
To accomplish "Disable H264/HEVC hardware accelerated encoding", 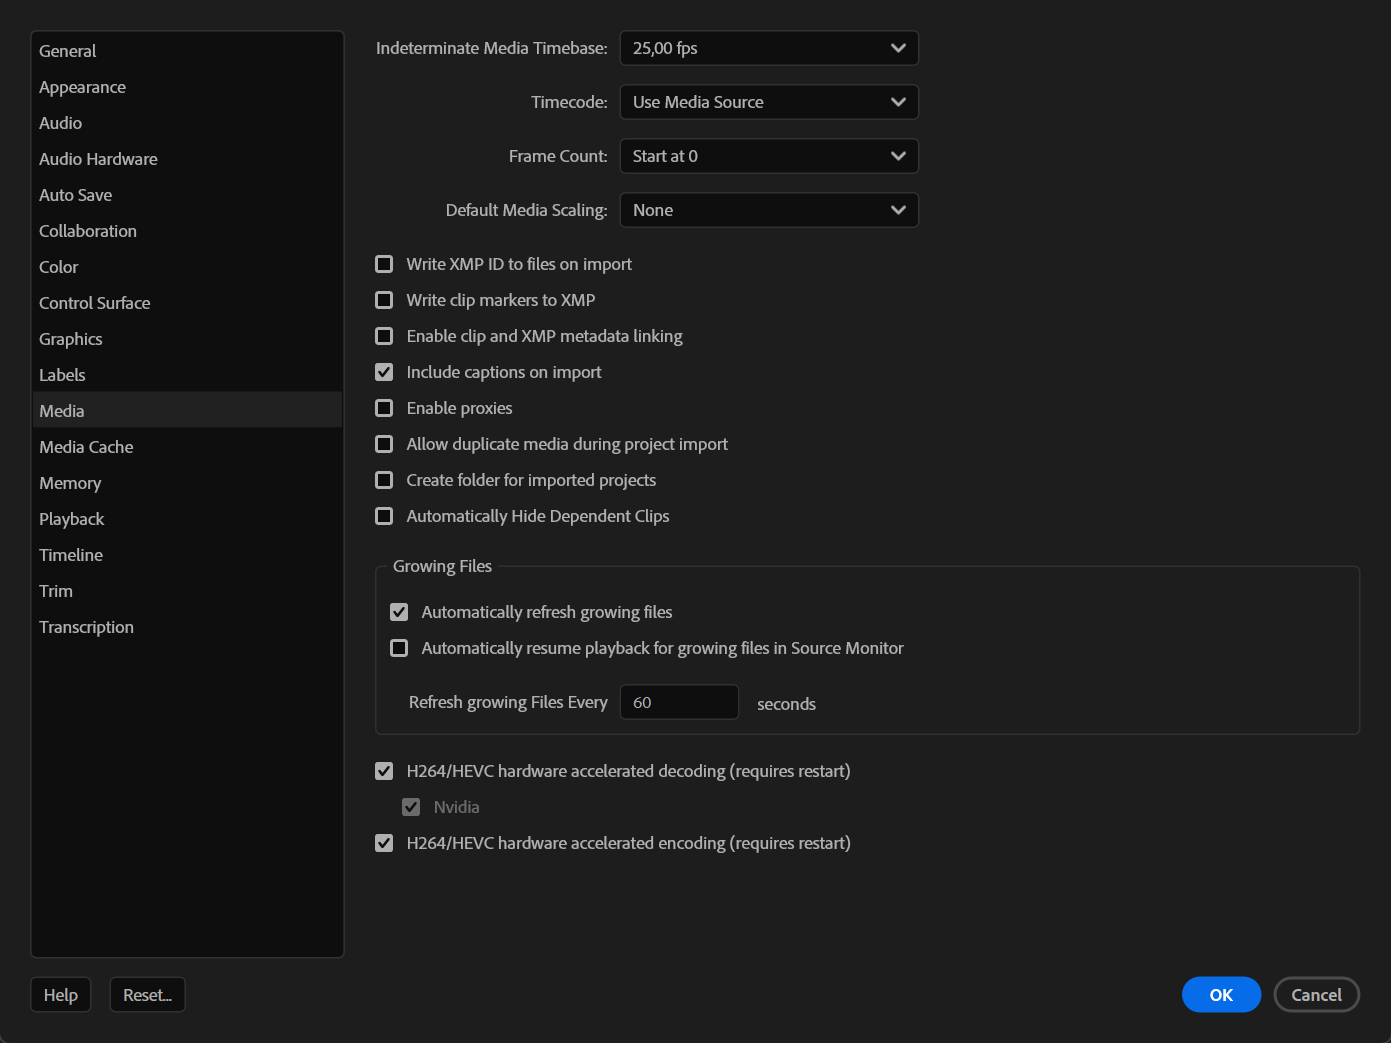I will (384, 842).
